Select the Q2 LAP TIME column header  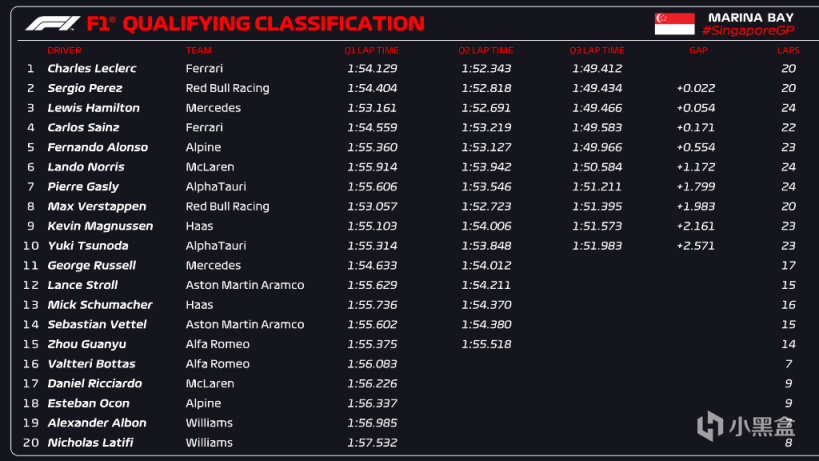pyautogui.click(x=486, y=50)
